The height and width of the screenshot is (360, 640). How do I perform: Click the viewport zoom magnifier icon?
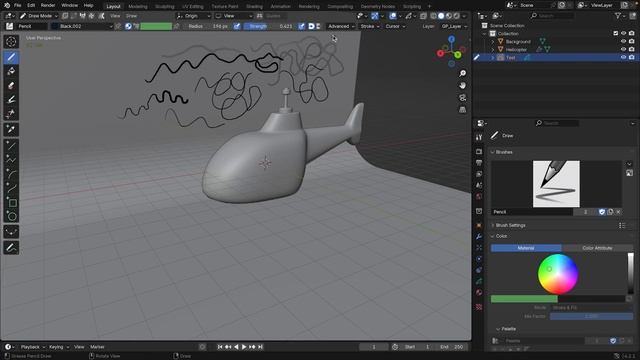coord(462,73)
